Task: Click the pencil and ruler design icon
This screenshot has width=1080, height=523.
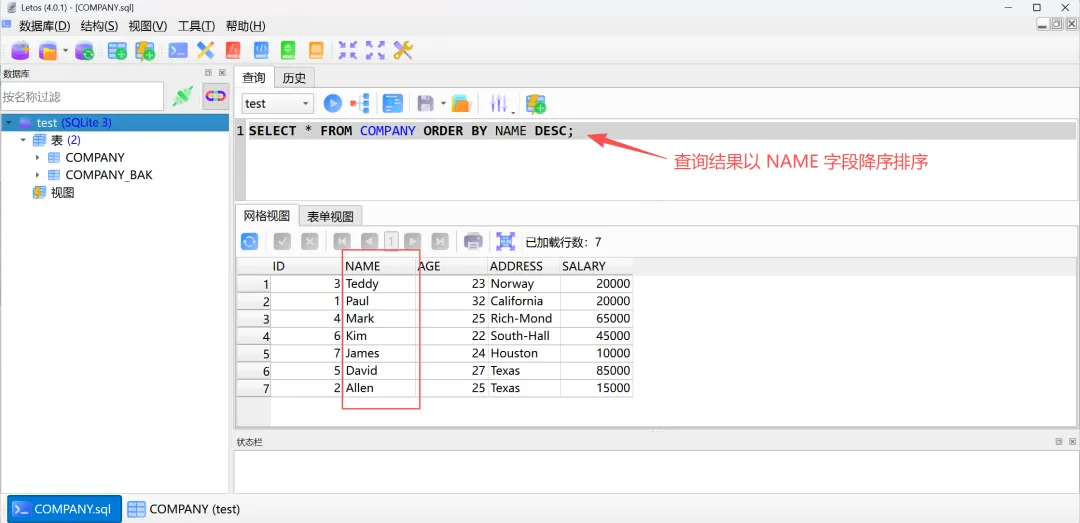Action: point(206,50)
